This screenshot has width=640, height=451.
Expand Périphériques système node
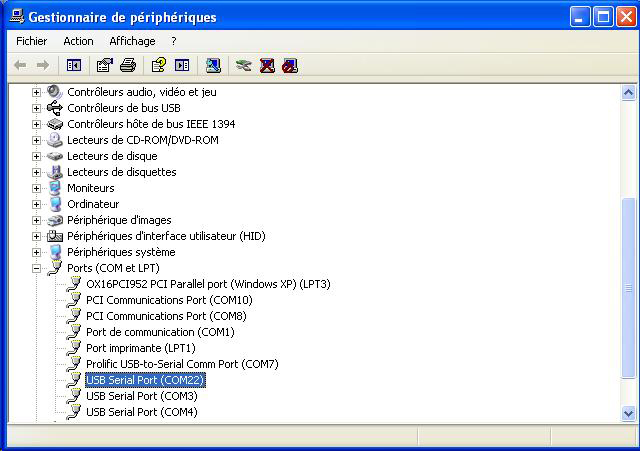[36, 252]
